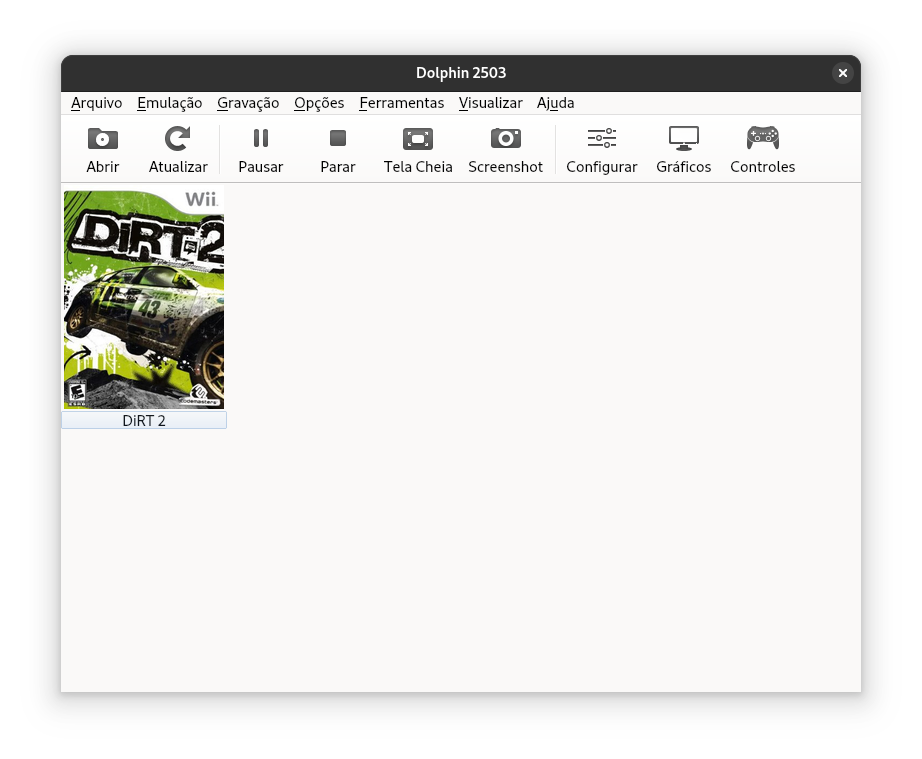Open Gráficos monitor icon
Screen dimensions: 922x759
tap(683, 138)
